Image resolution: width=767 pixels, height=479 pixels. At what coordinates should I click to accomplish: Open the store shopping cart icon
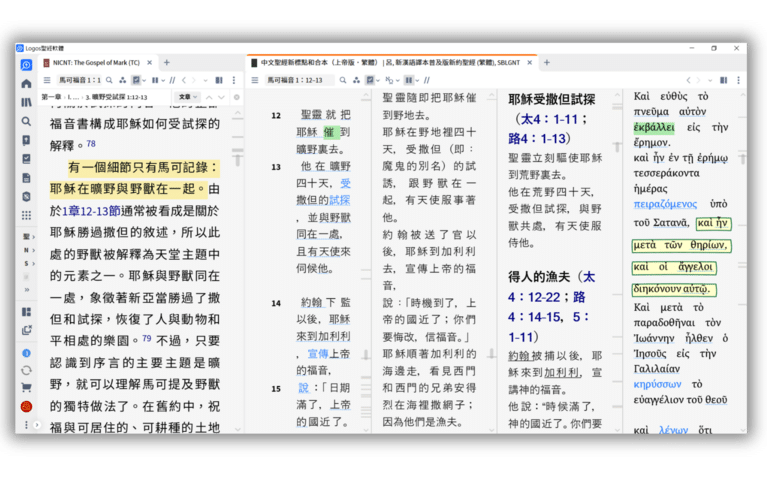pos(26,388)
